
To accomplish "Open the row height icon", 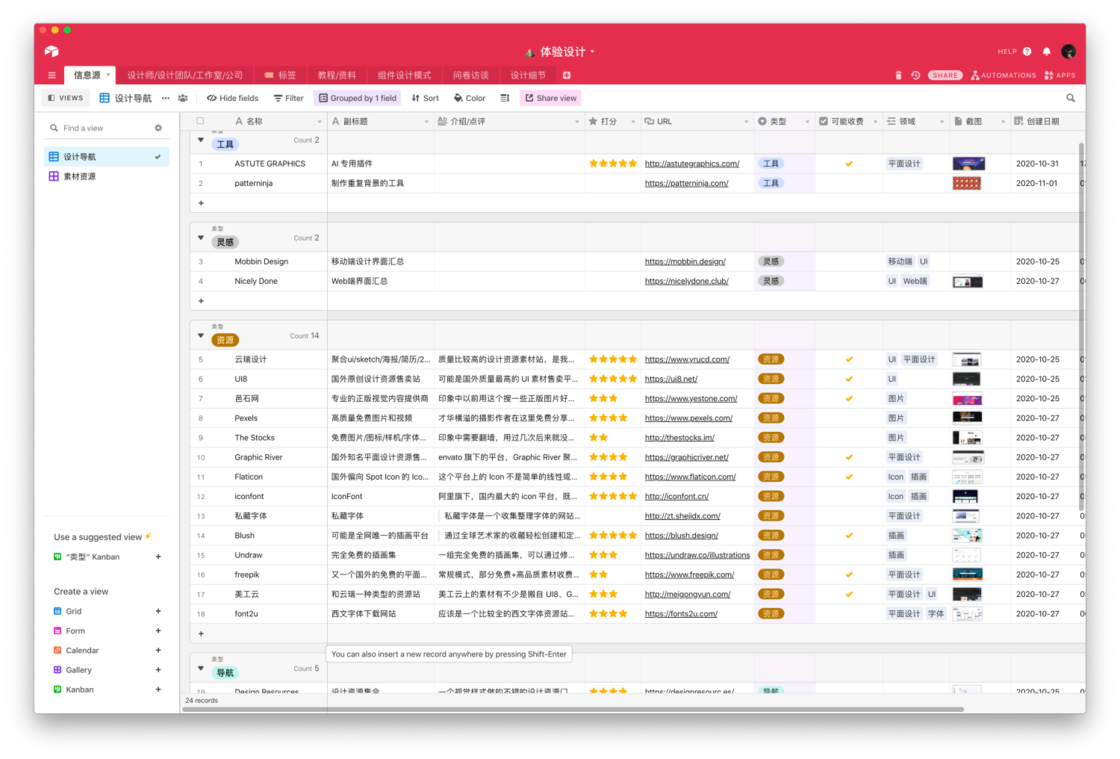I will (x=505, y=98).
